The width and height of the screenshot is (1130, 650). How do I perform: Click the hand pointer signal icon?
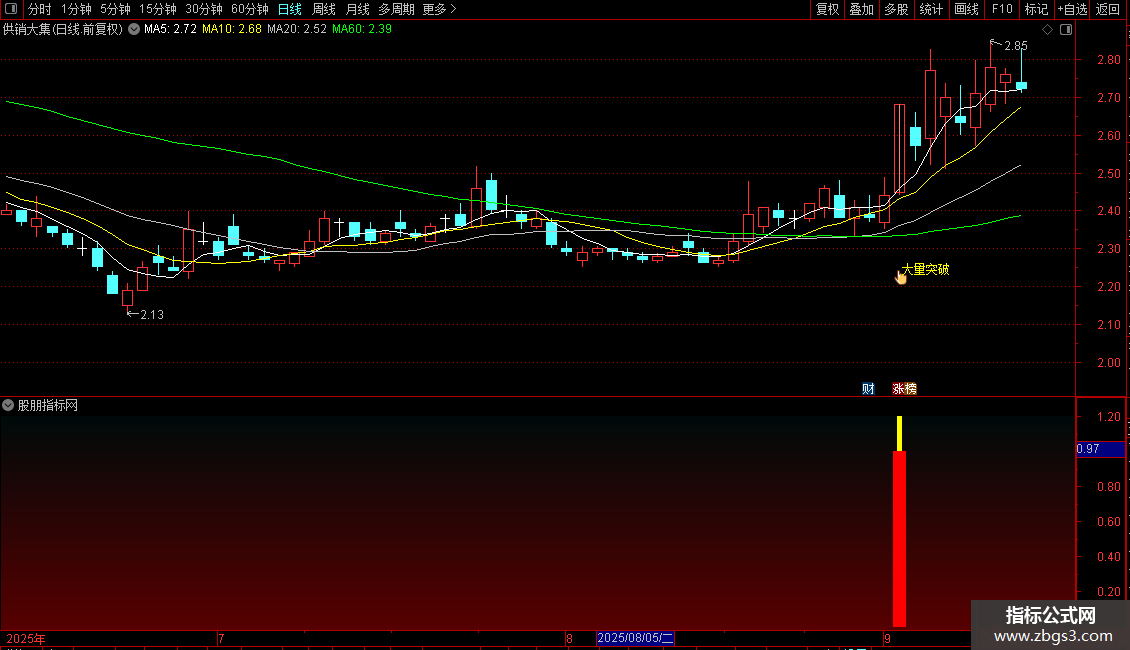coord(901,276)
